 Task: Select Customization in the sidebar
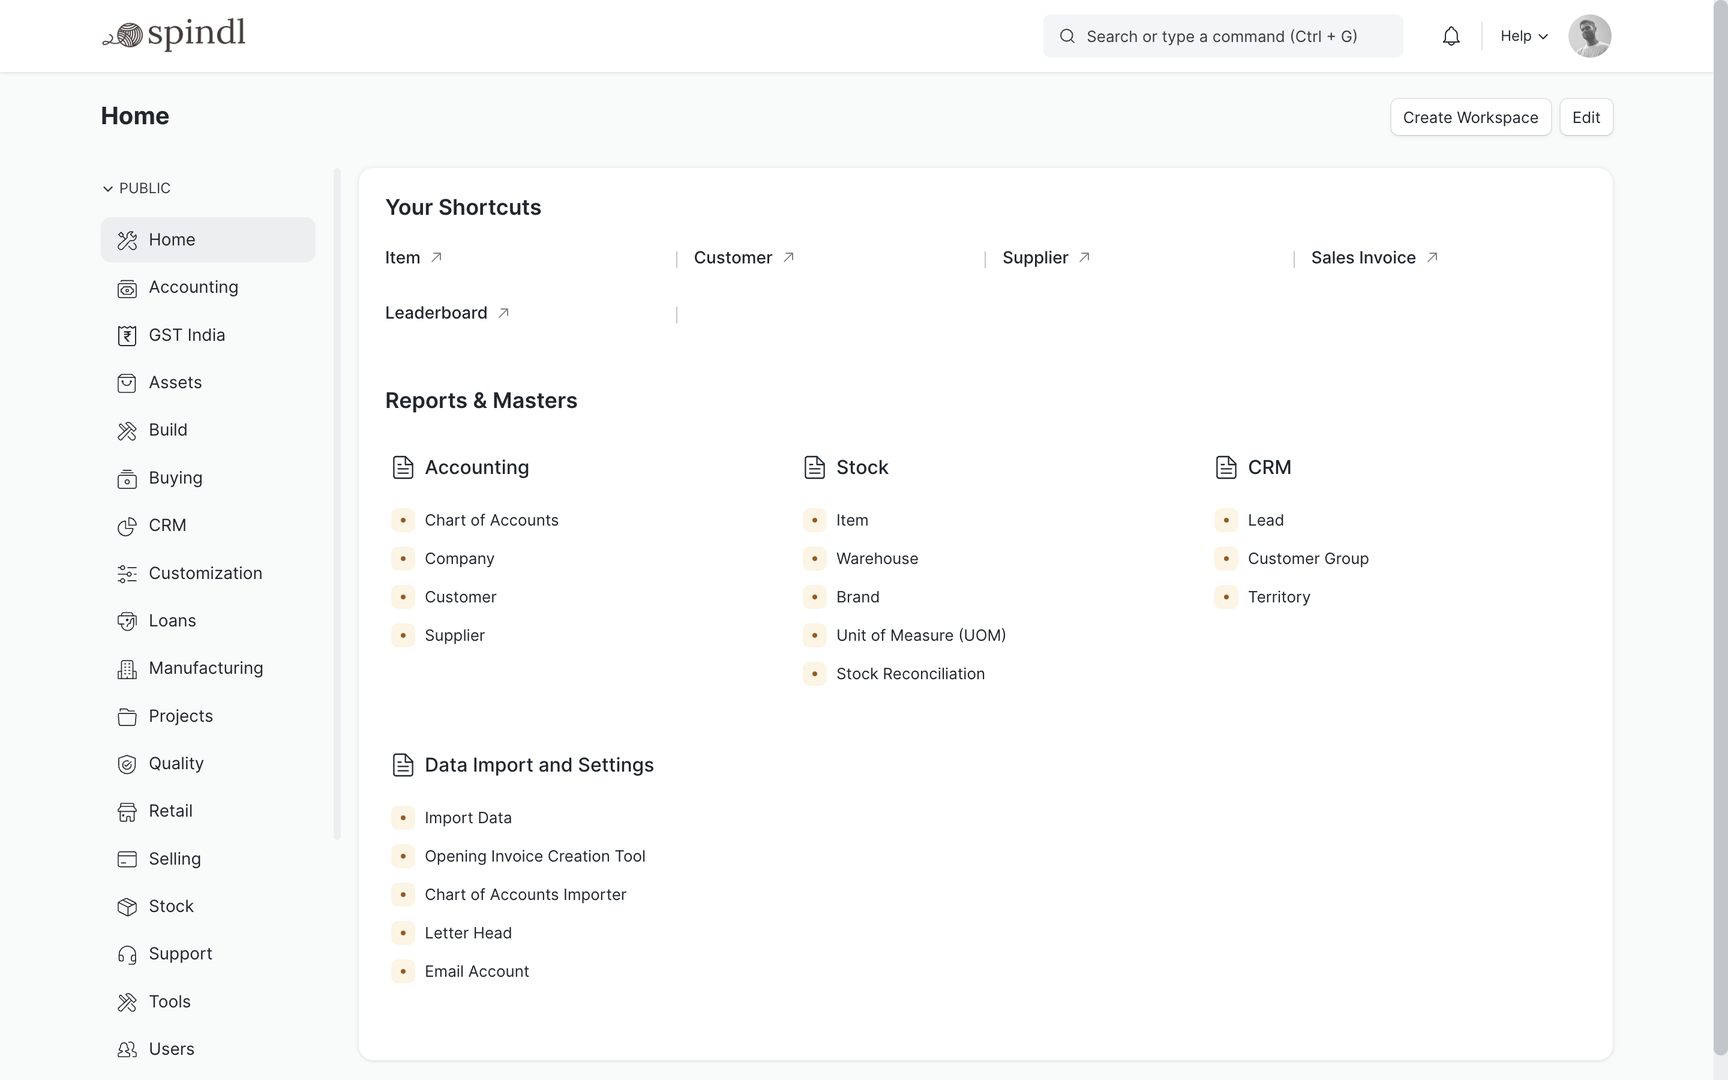click(x=208, y=573)
